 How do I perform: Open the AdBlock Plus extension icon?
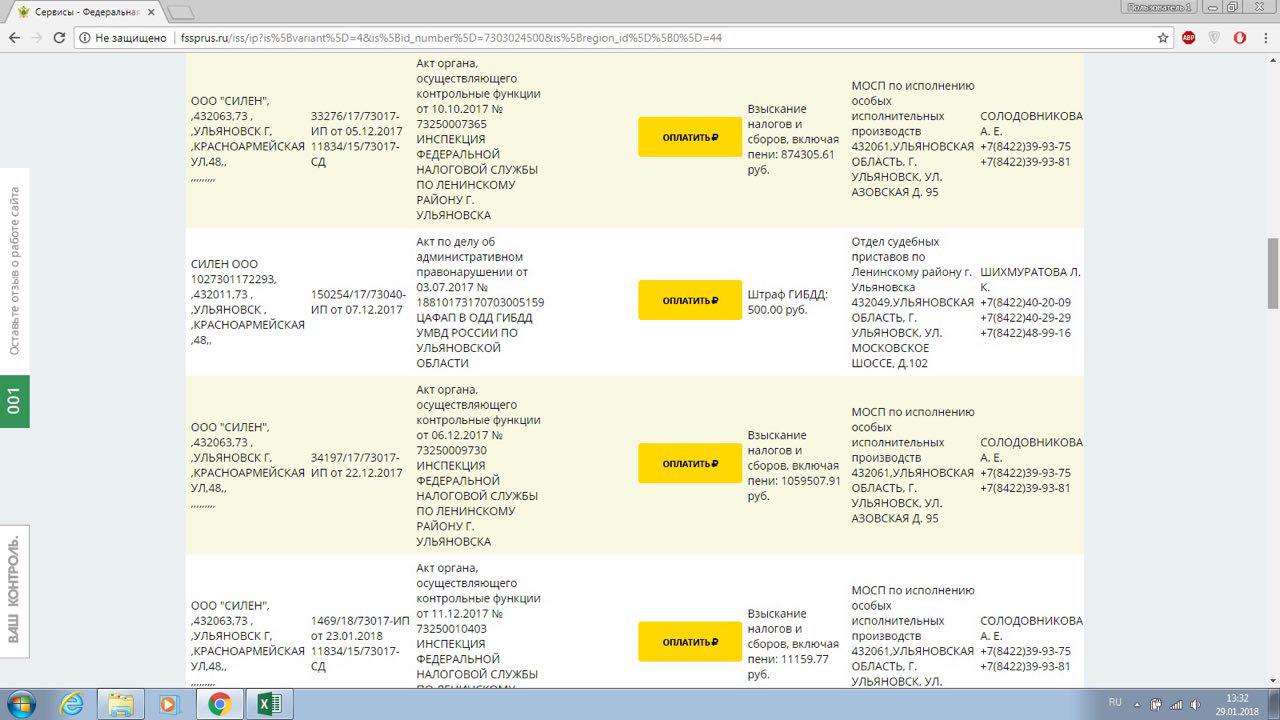pos(1189,38)
